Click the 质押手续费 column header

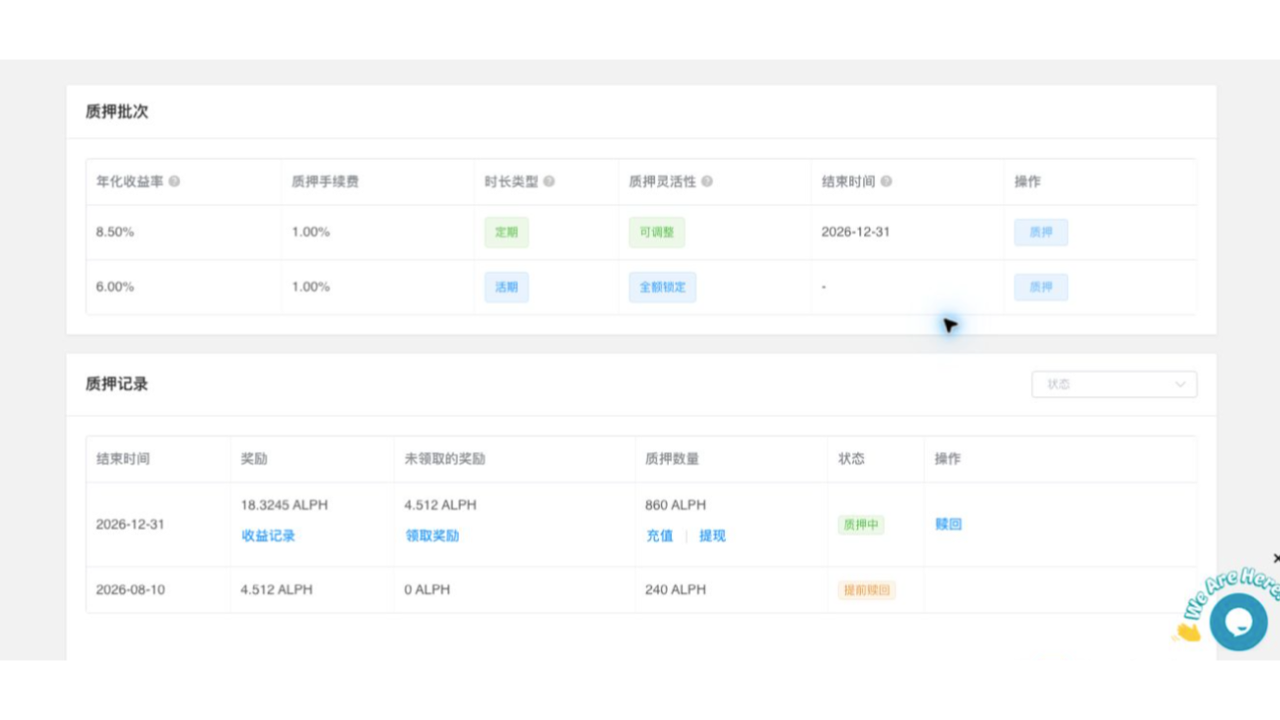click(325, 182)
